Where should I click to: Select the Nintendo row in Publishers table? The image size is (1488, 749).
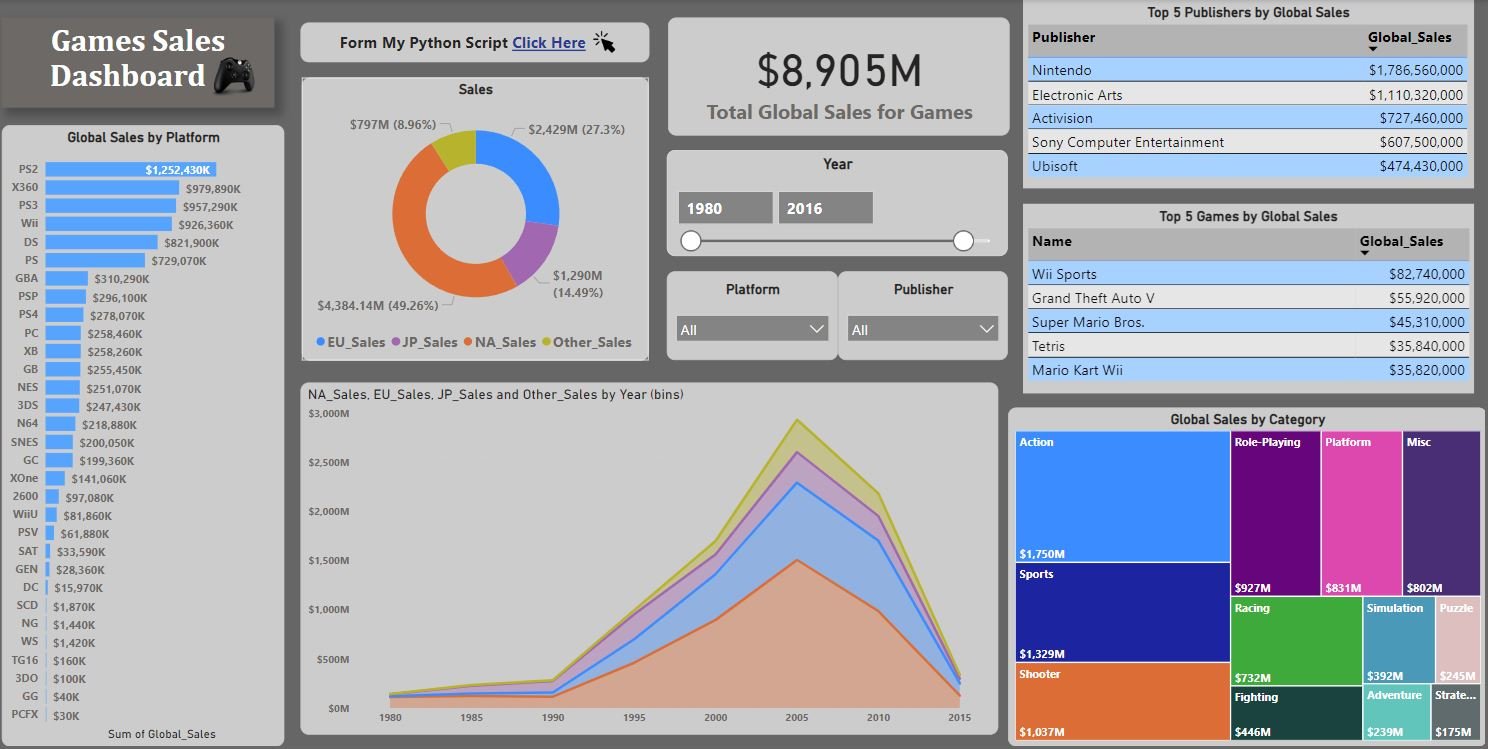[1061, 70]
